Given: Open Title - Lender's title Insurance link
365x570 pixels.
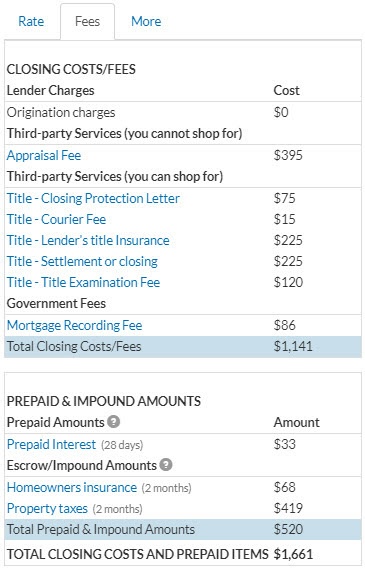Looking at the screenshot, I should coord(88,240).
